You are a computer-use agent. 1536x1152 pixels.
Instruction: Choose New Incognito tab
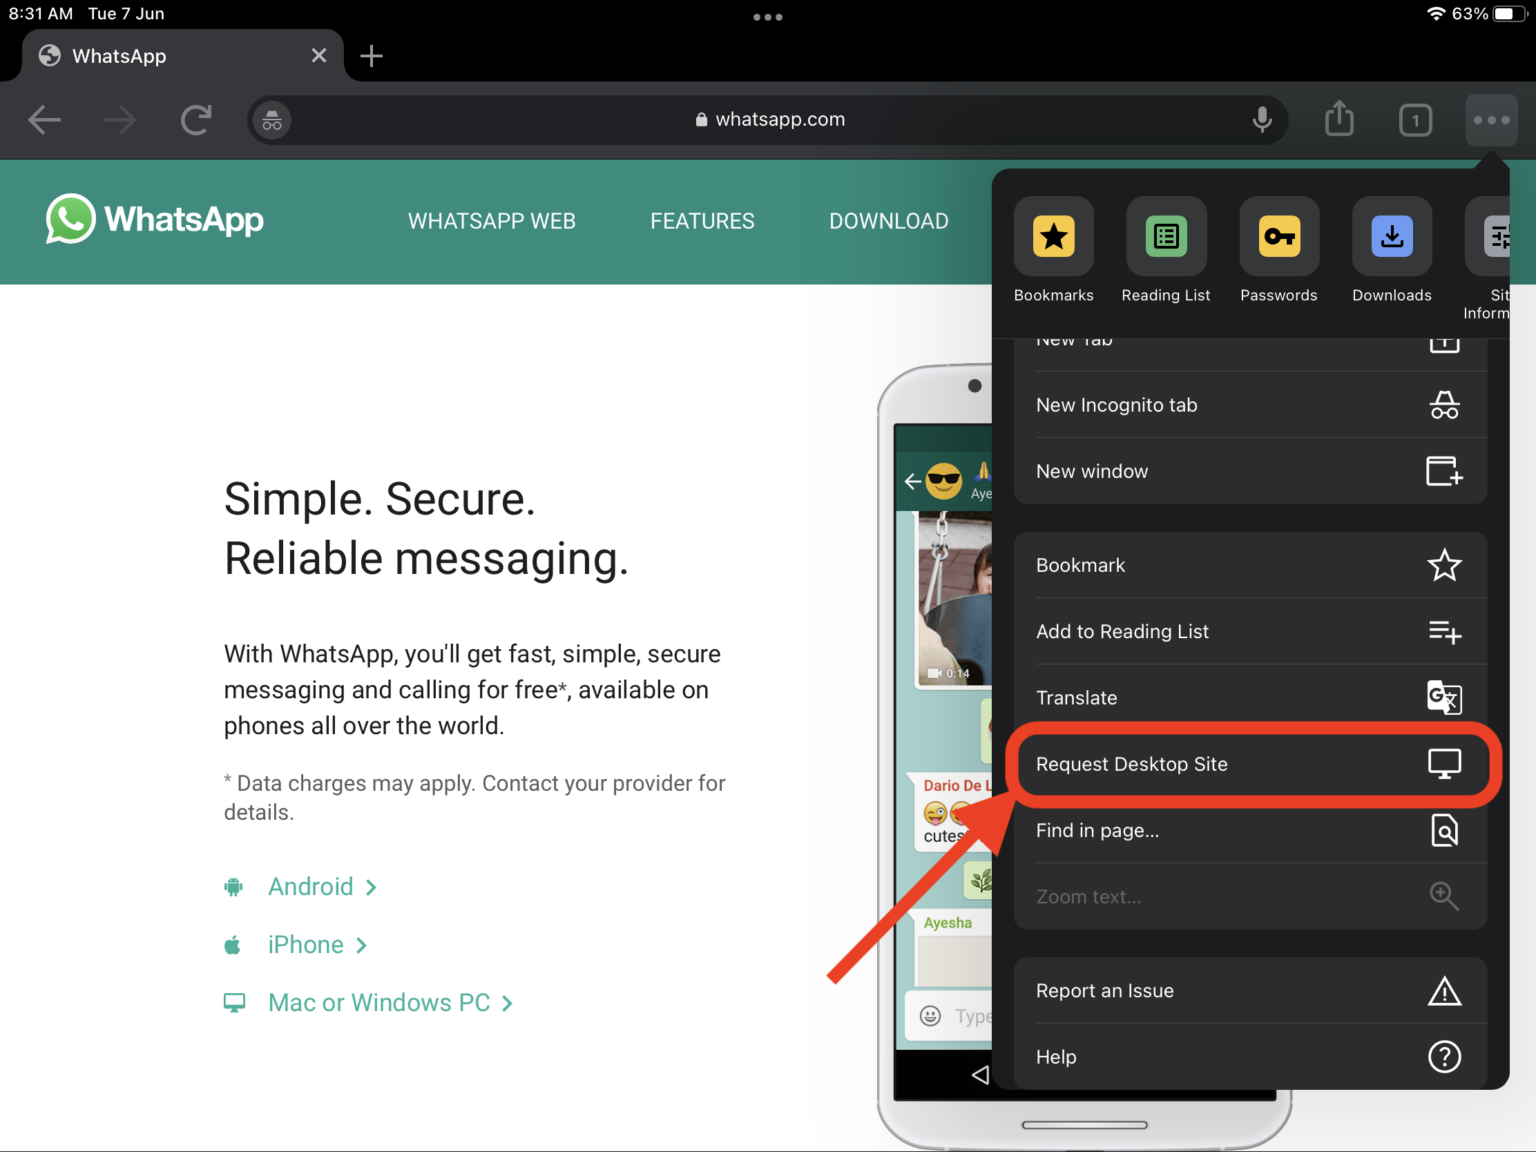(1250, 405)
